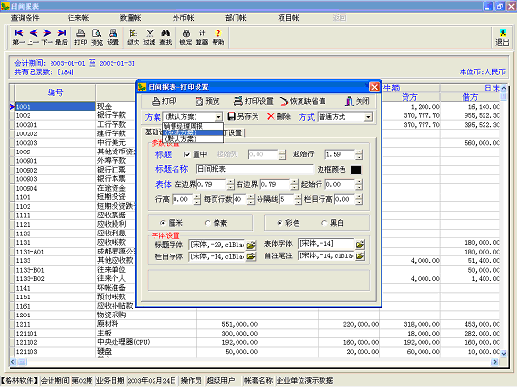Jump to last record with 最后 icon
The width and height of the screenshot is (517, 387).
click(61, 37)
